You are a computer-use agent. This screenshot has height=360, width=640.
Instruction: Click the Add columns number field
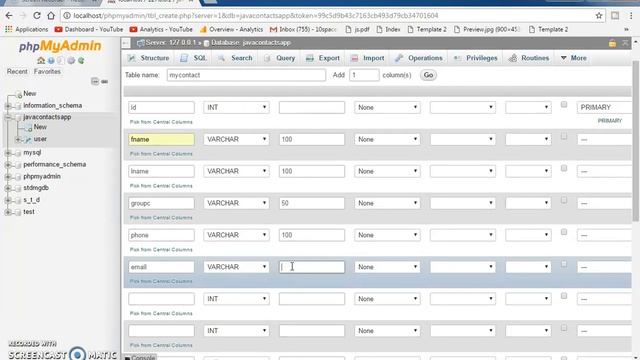(364, 75)
